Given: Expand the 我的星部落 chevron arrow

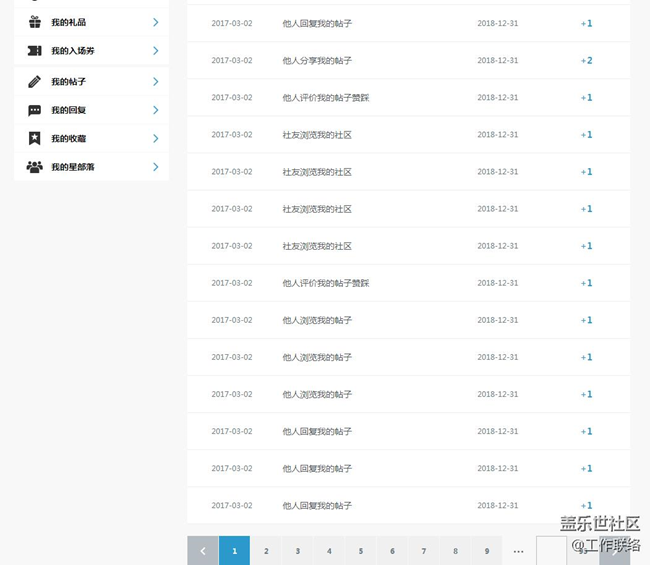Looking at the screenshot, I should coord(155,167).
